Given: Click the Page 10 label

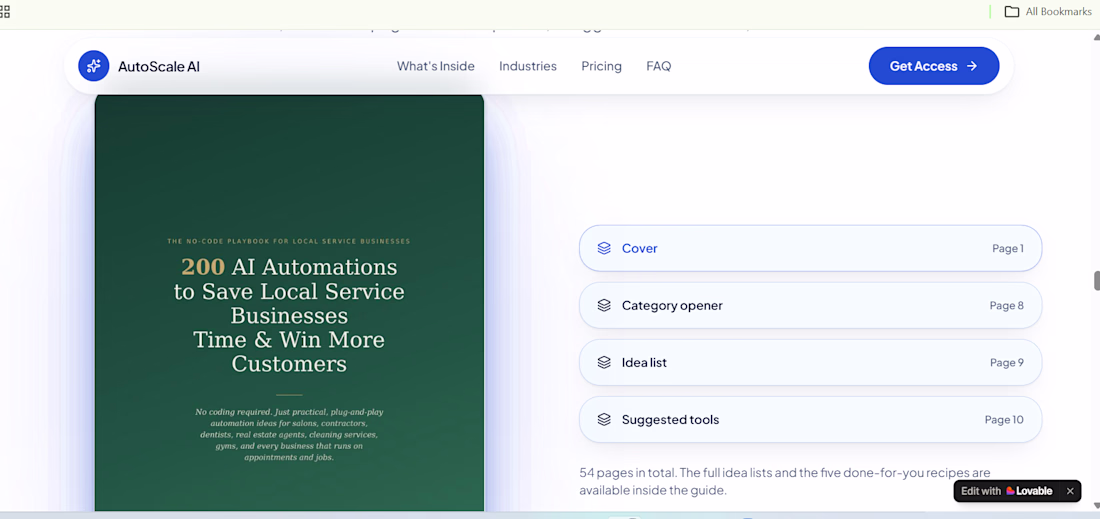Looking at the screenshot, I should [1004, 419].
